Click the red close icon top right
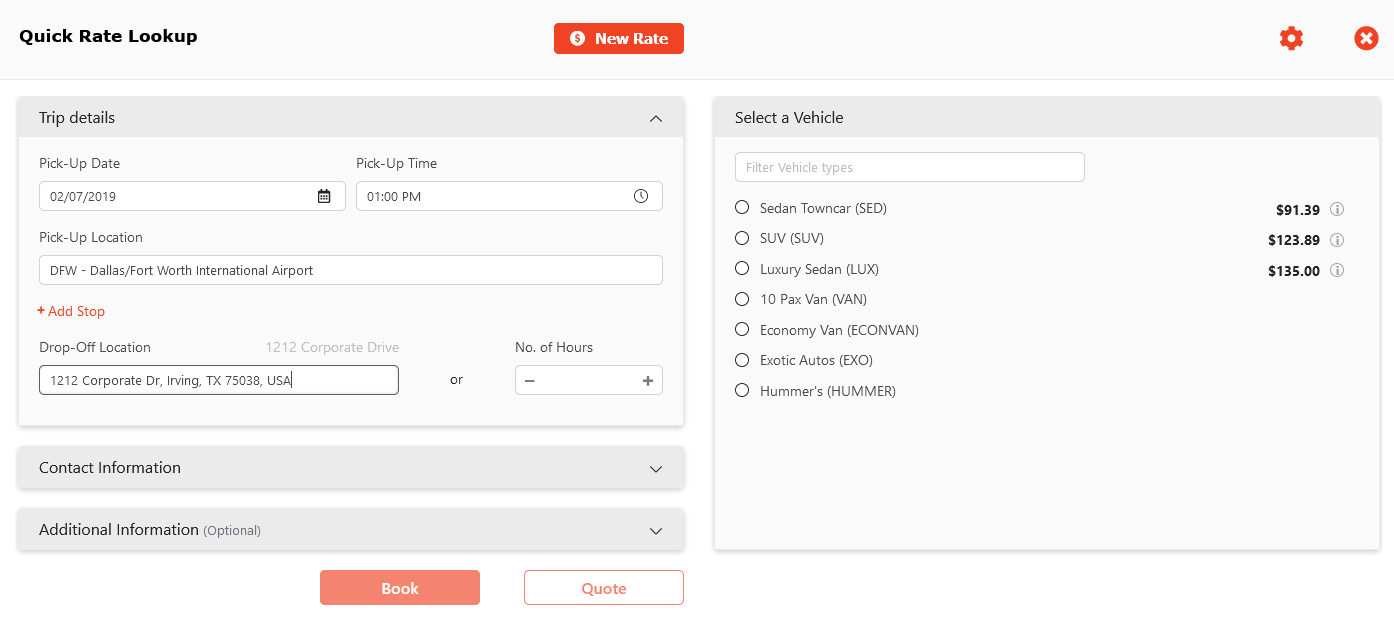The width and height of the screenshot is (1394, 627). [1366, 38]
